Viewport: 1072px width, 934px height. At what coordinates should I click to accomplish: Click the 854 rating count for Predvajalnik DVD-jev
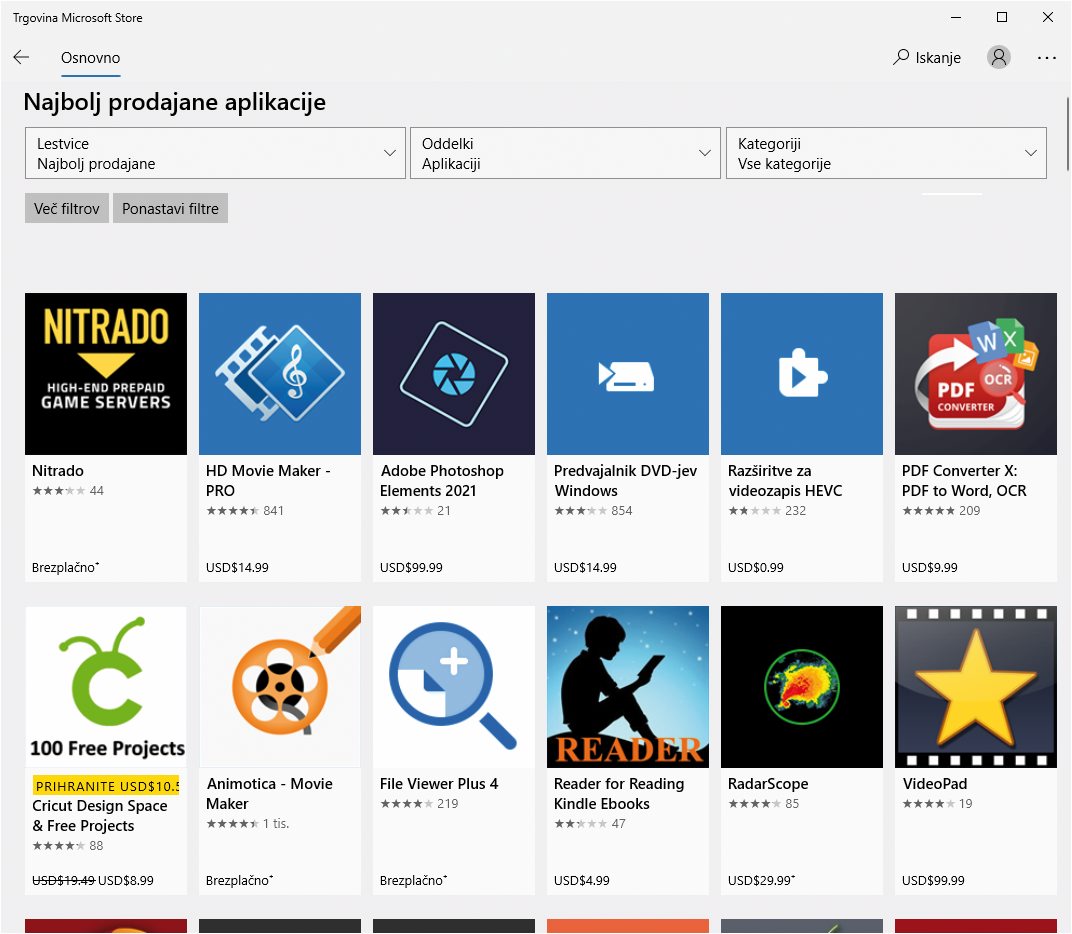tap(621, 511)
